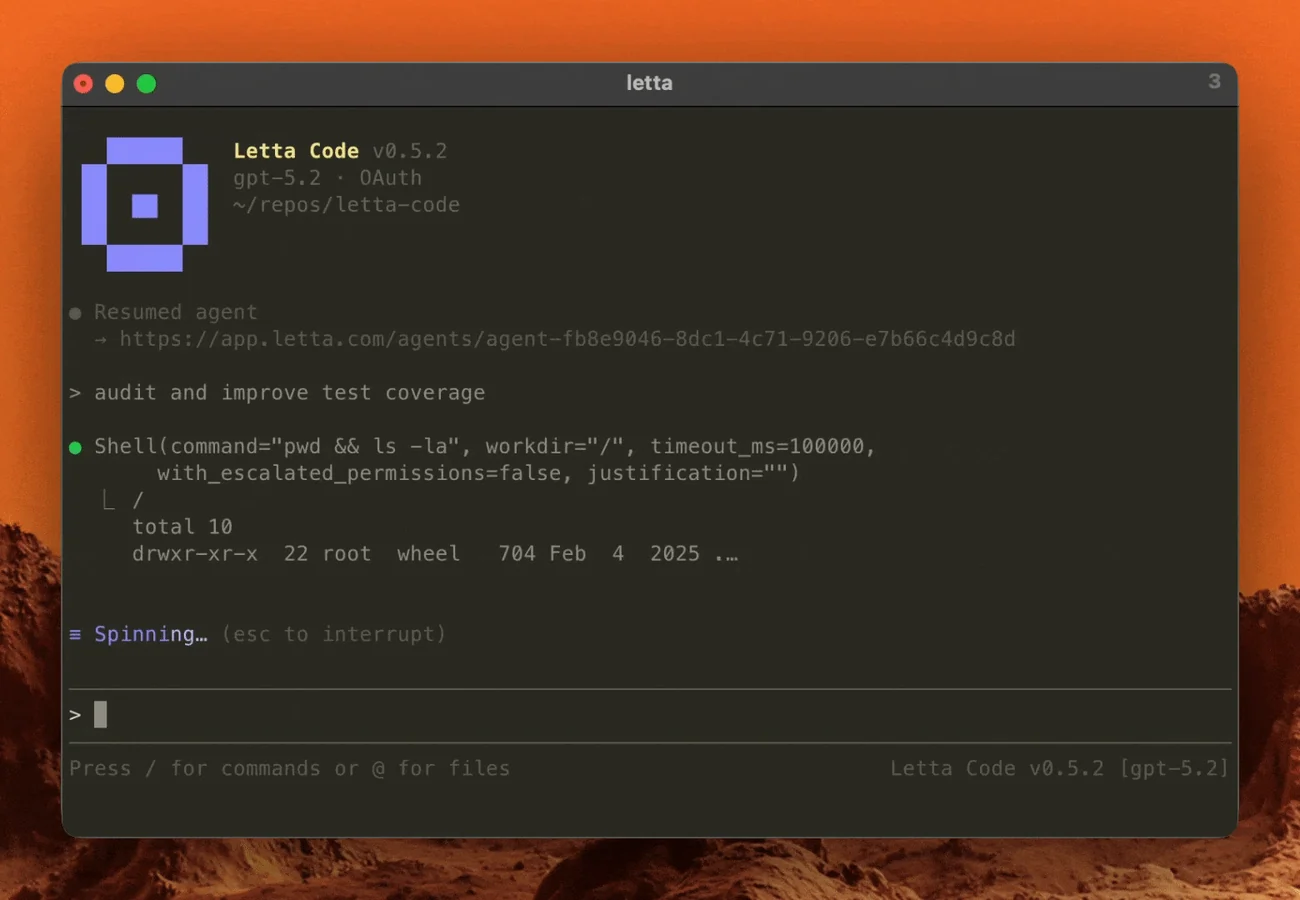Click the green status dot beside Shell command
Viewport: 1300px width, 900px height.
(75, 447)
